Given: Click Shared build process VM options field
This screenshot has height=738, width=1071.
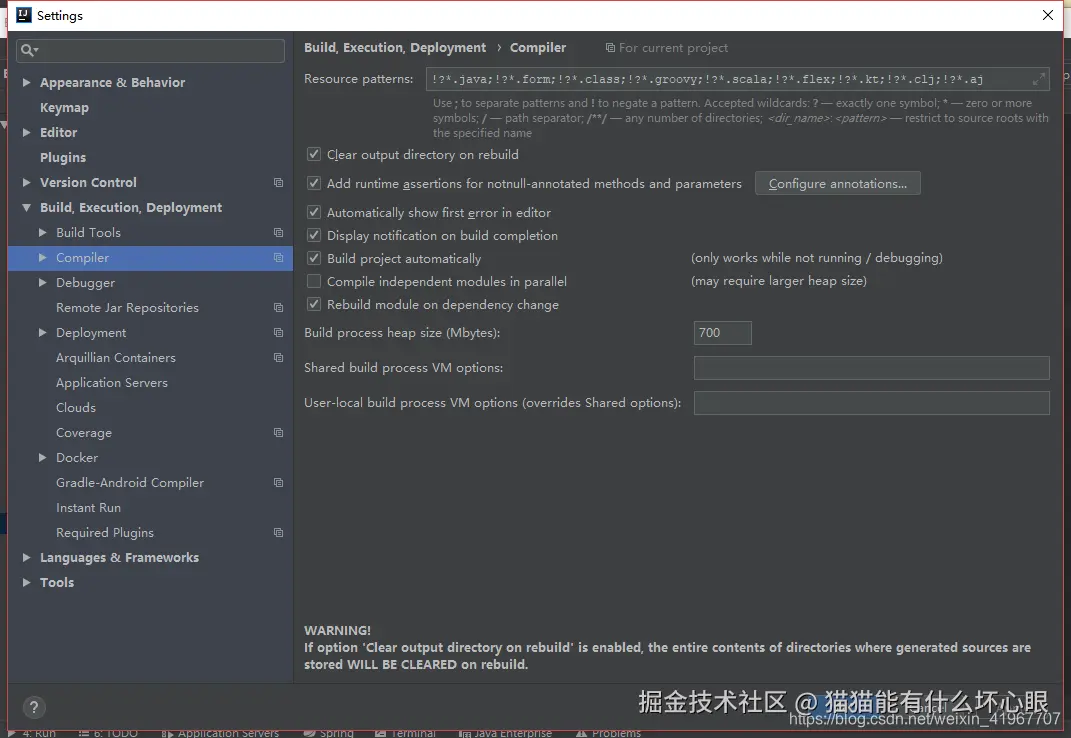Looking at the screenshot, I should pyautogui.click(x=871, y=368).
